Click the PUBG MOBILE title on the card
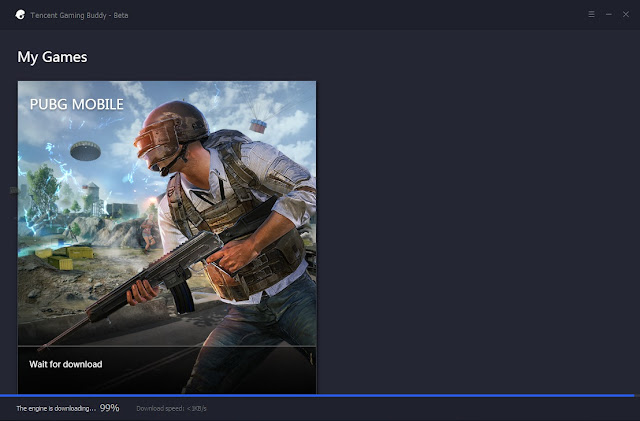640x421 pixels. click(x=77, y=105)
